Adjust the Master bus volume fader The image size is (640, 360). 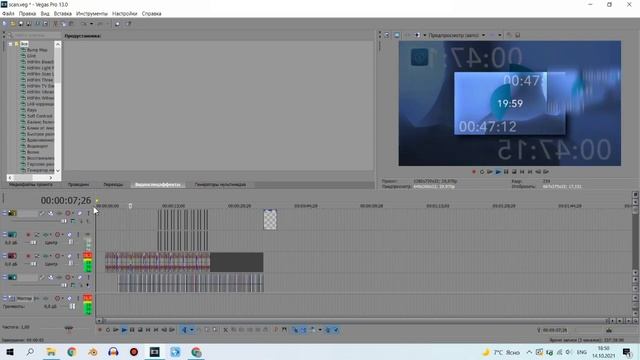72,306
